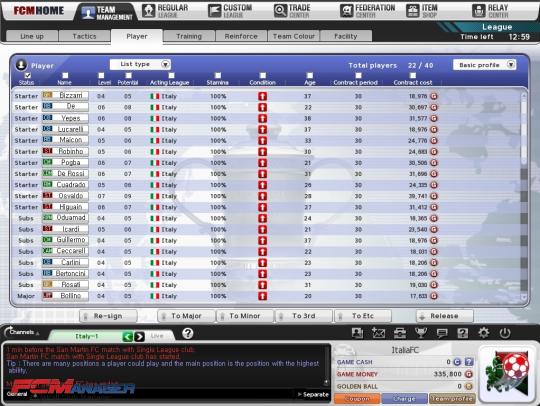
Task: Open Relay Center
Action: coord(490,11)
